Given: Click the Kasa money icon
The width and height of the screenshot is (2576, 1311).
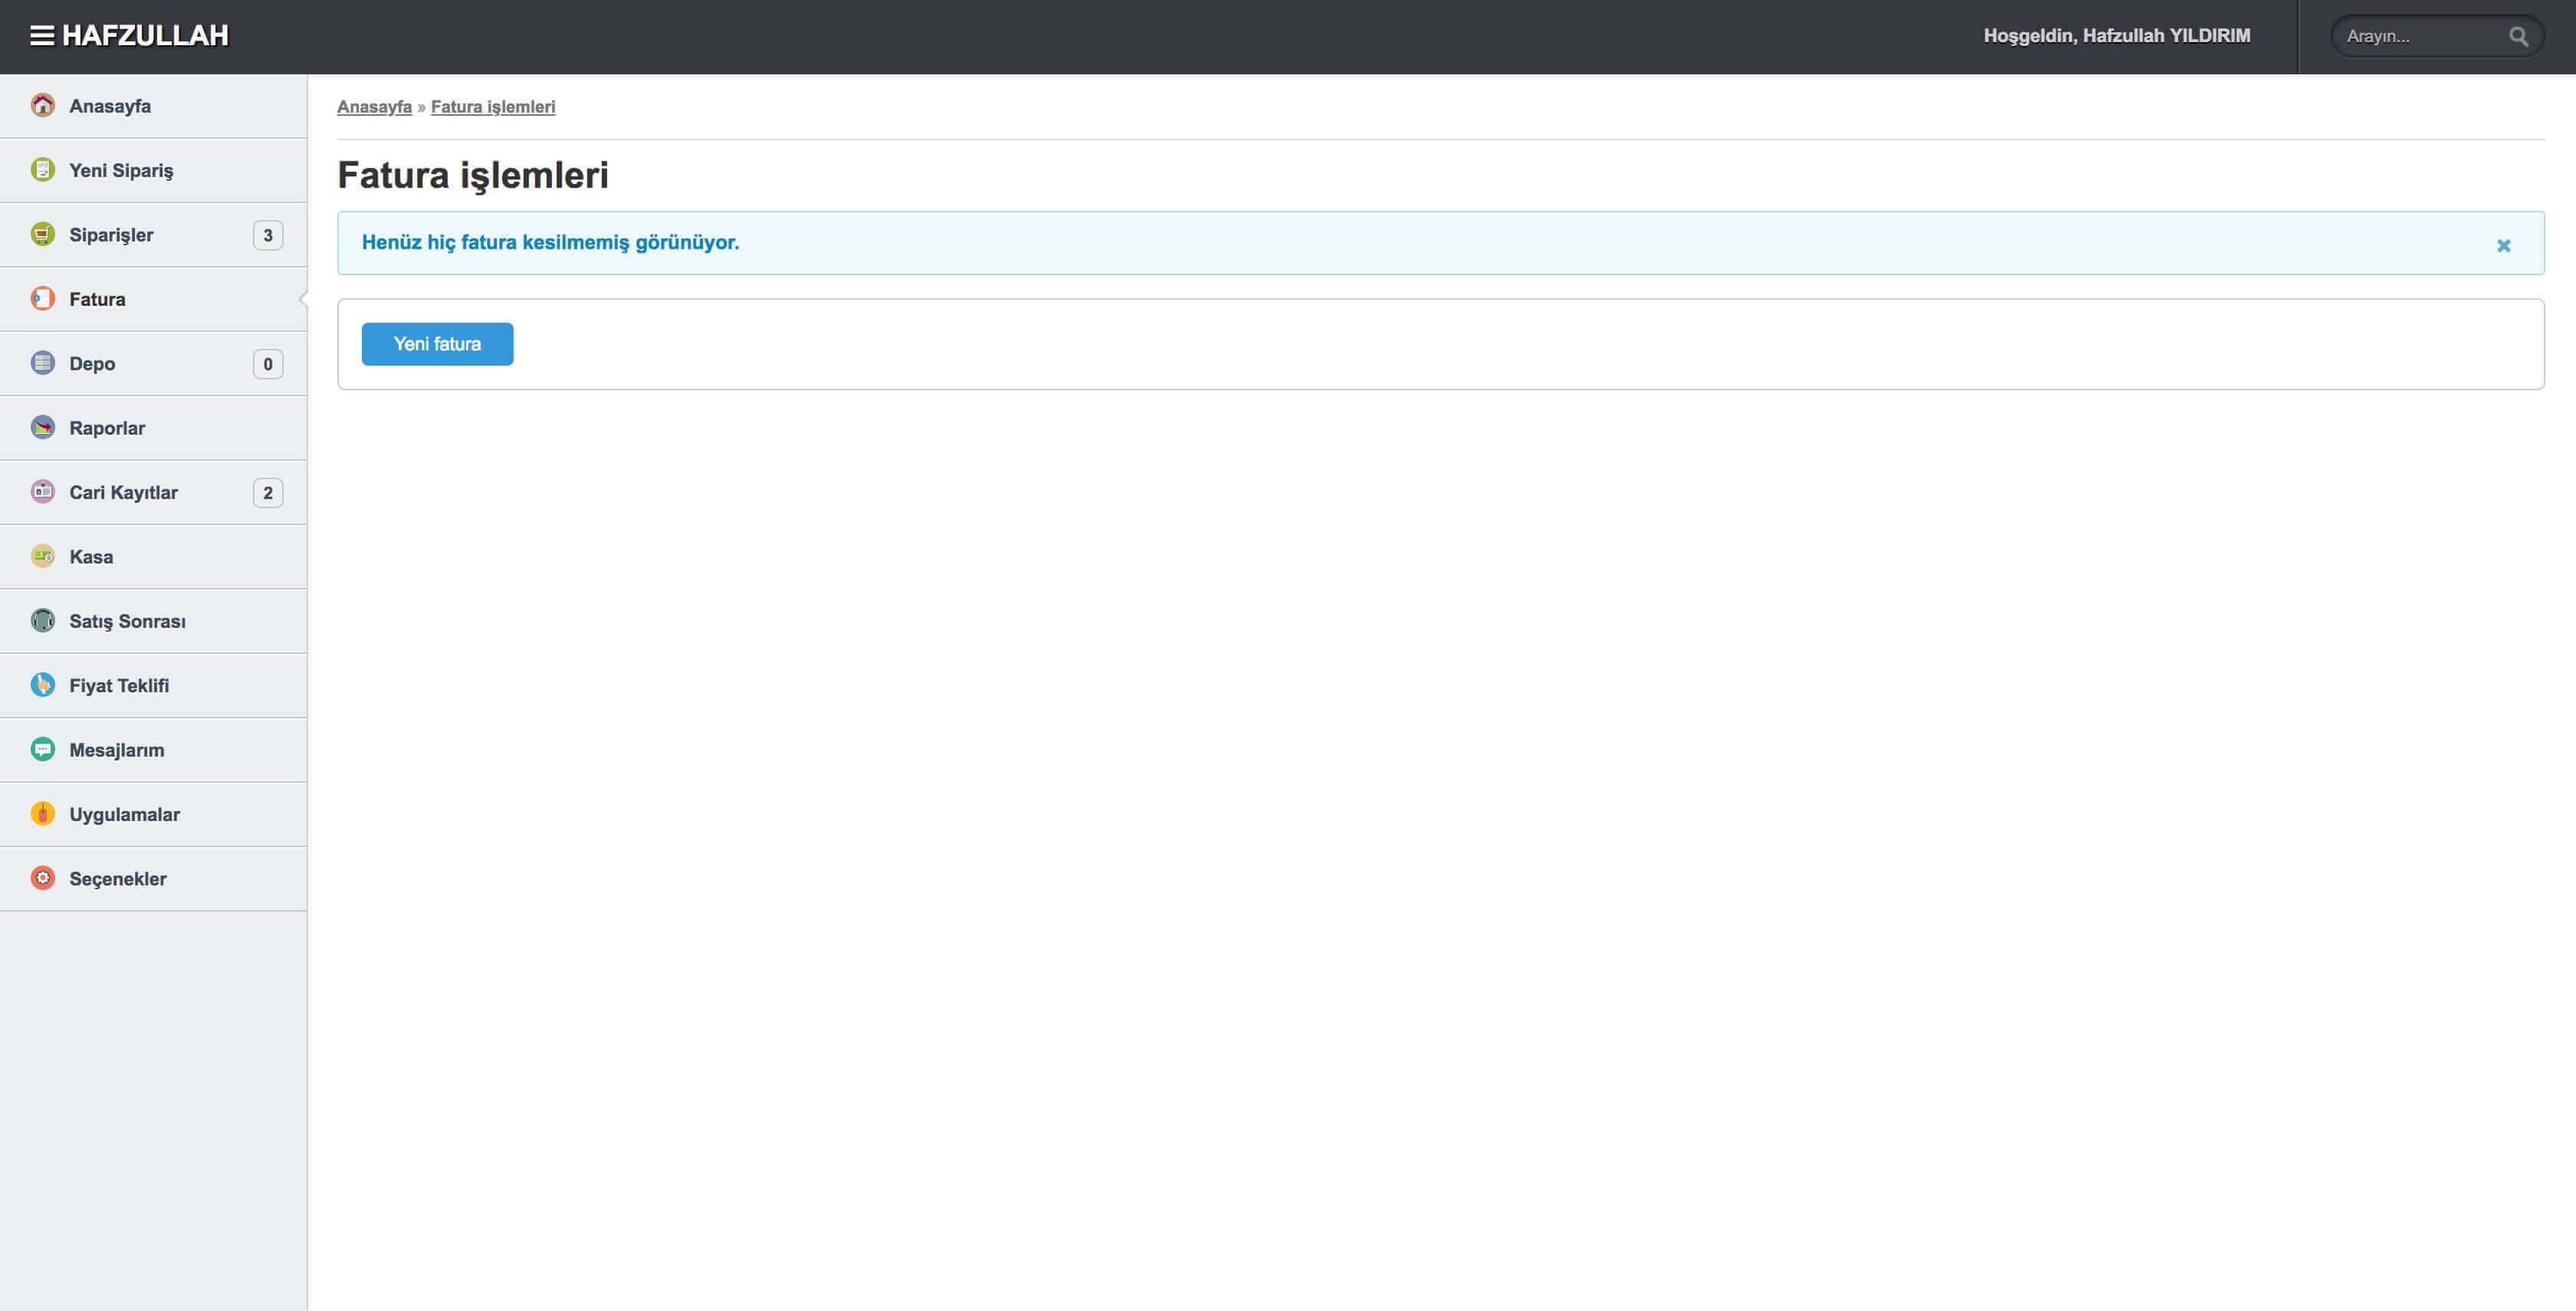Looking at the screenshot, I should click(x=42, y=556).
